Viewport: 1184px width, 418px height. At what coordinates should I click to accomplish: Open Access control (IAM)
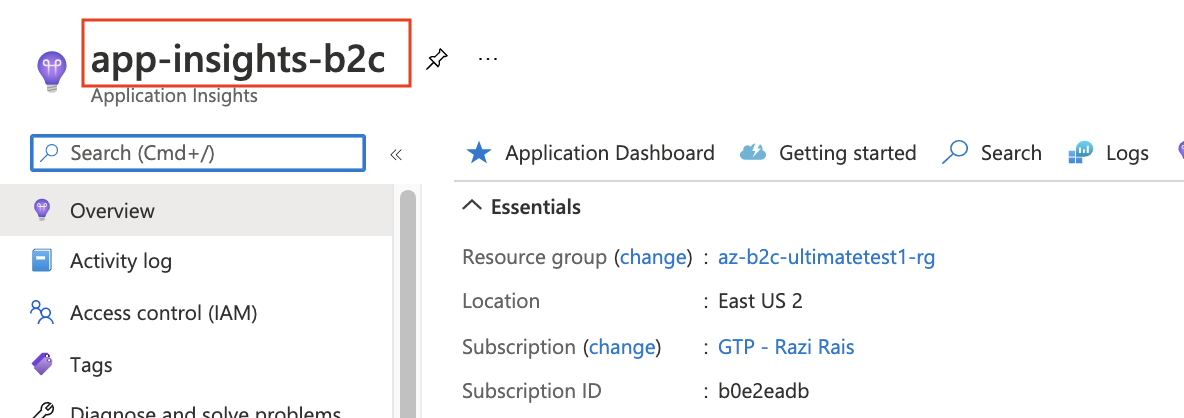pos(196,313)
